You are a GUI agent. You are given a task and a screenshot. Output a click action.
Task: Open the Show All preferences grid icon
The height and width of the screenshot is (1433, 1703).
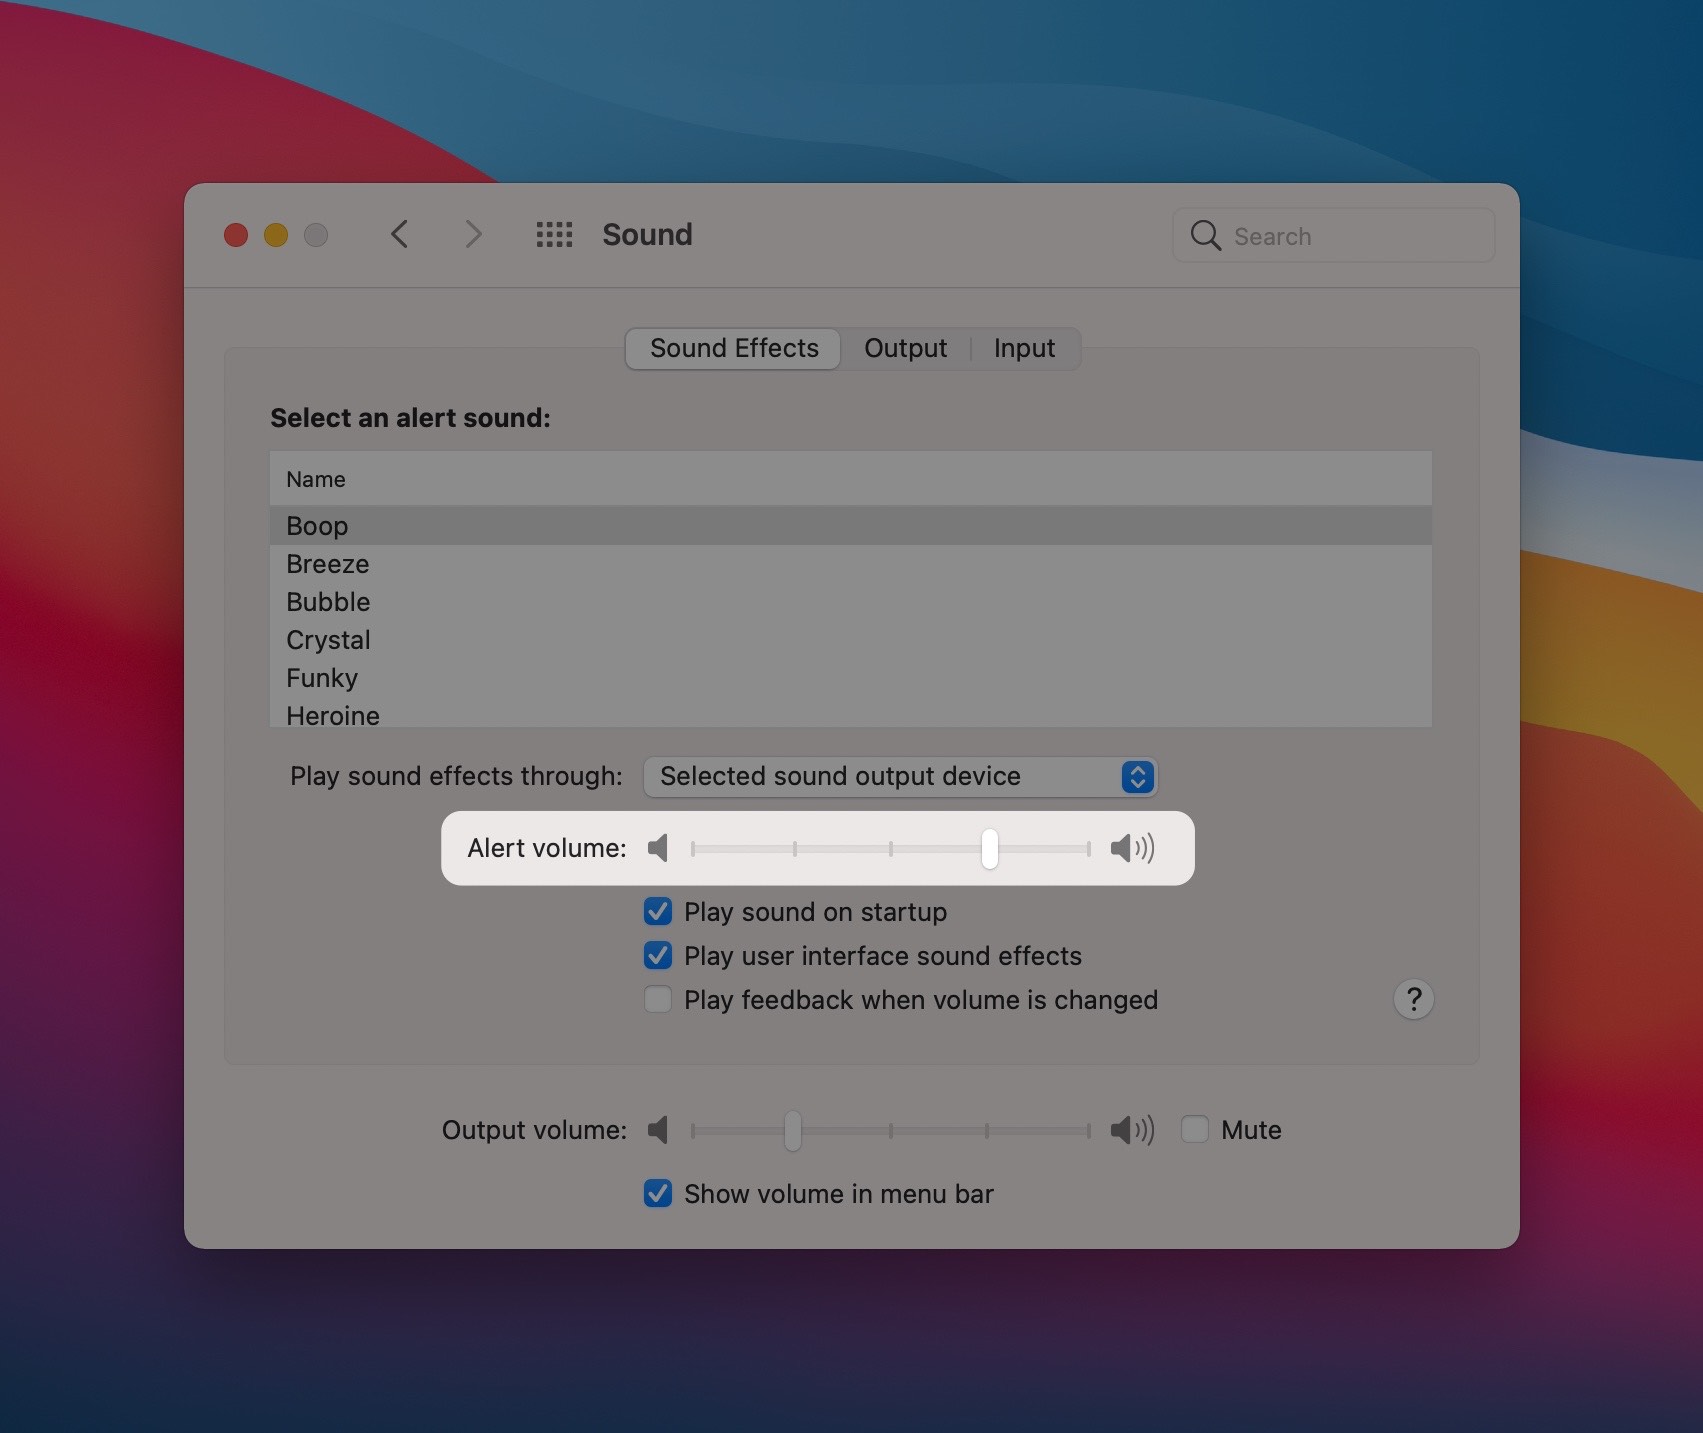(x=555, y=234)
